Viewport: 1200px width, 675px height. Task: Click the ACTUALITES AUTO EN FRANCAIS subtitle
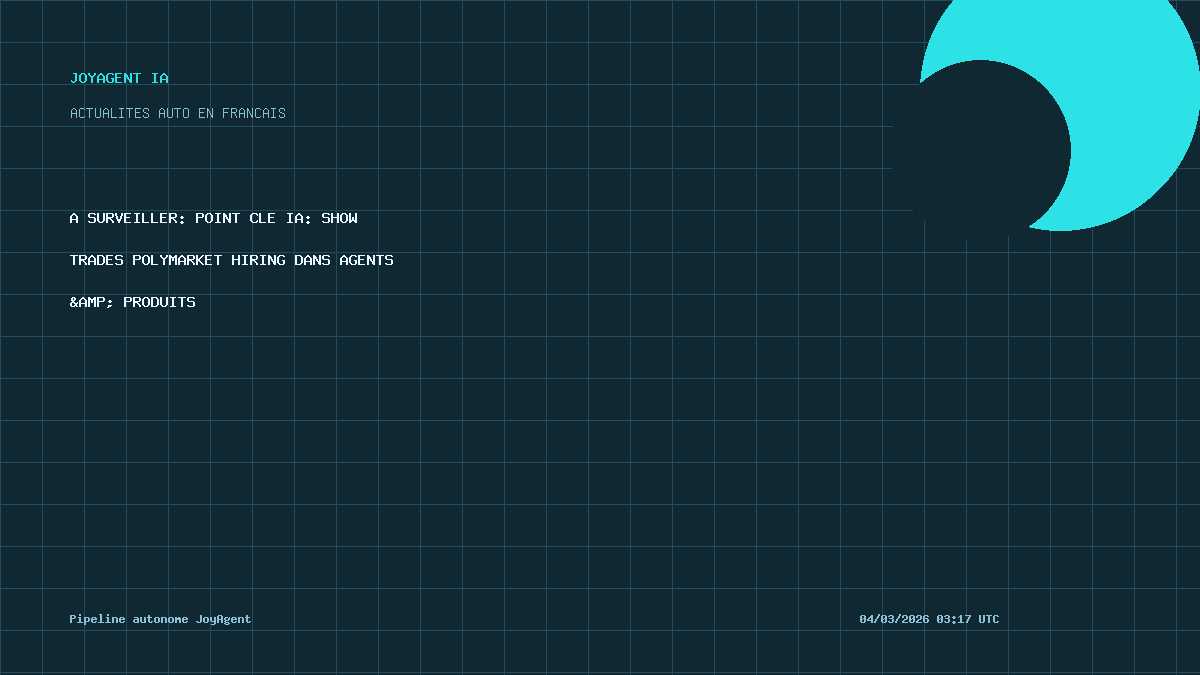click(178, 113)
